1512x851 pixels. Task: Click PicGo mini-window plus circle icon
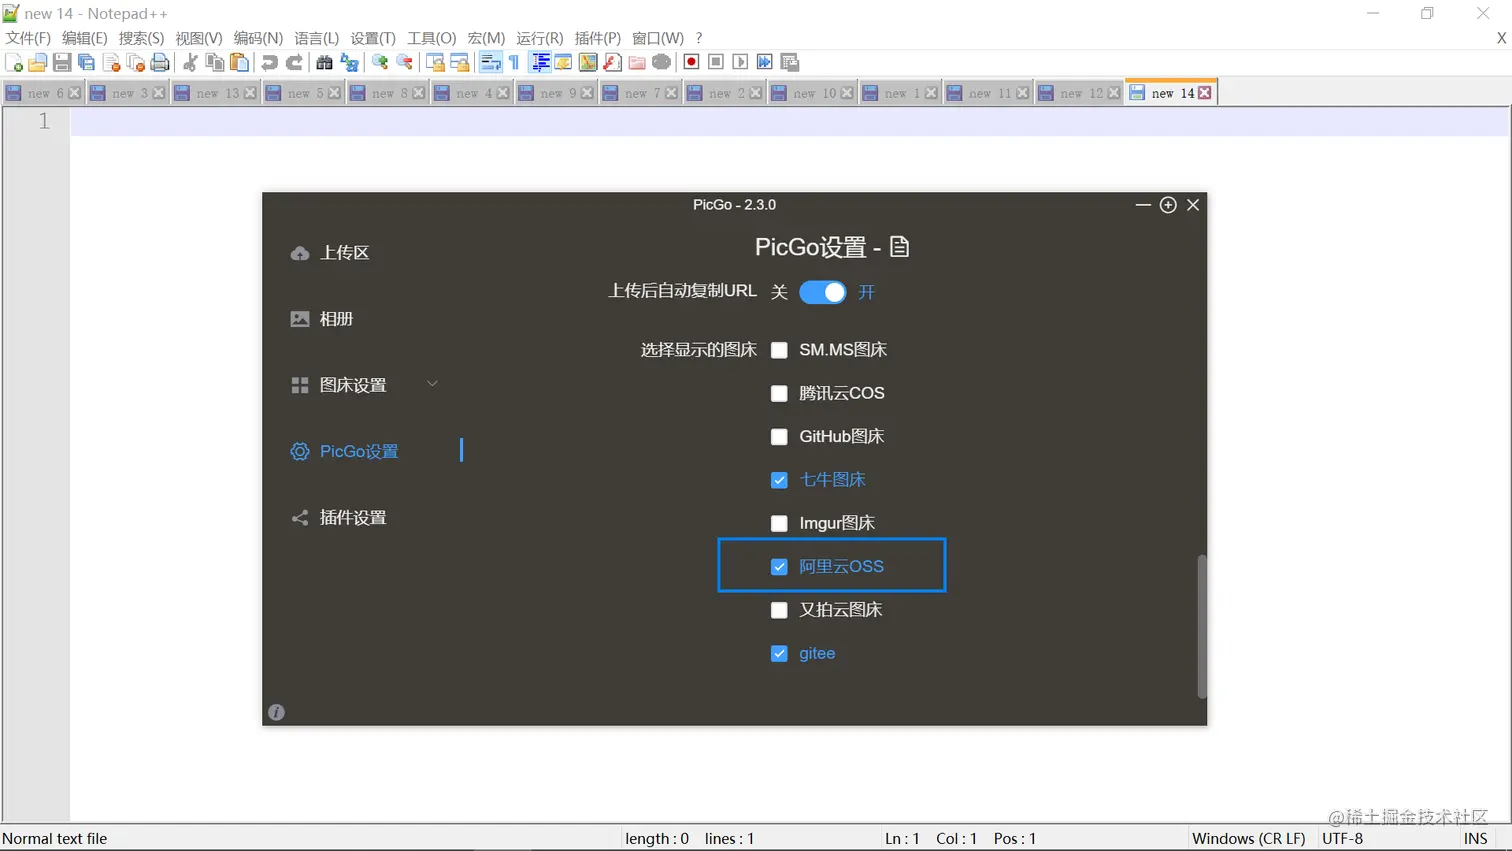click(1168, 204)
